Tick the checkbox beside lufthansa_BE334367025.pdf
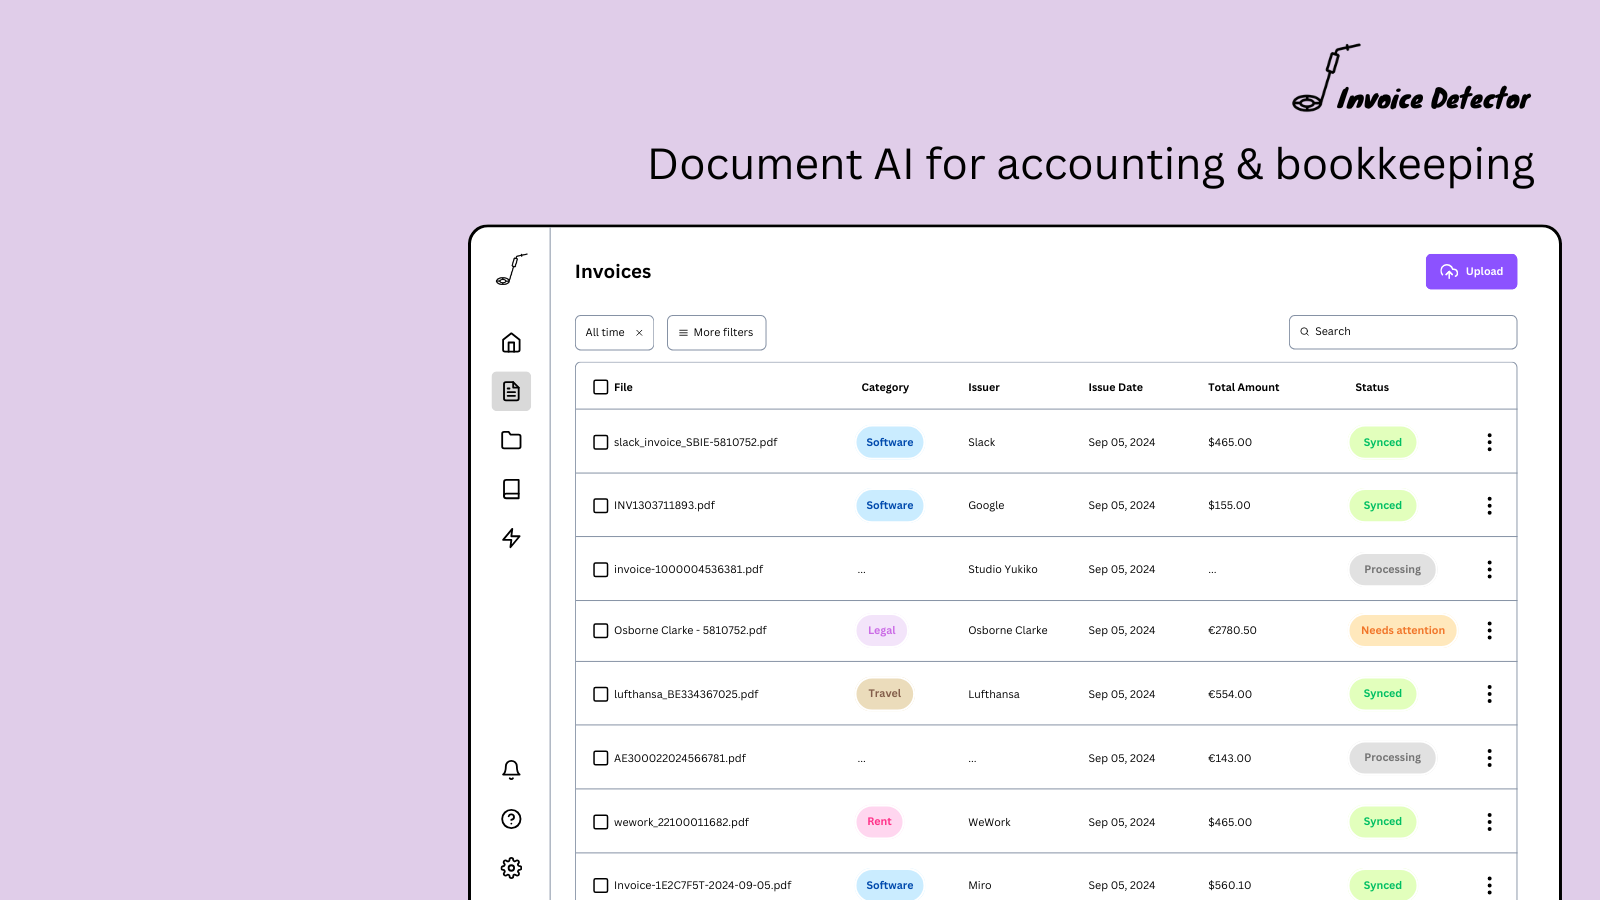This screenshot has width=1600, height=900. pyautogui.click(x=600, y=693)
